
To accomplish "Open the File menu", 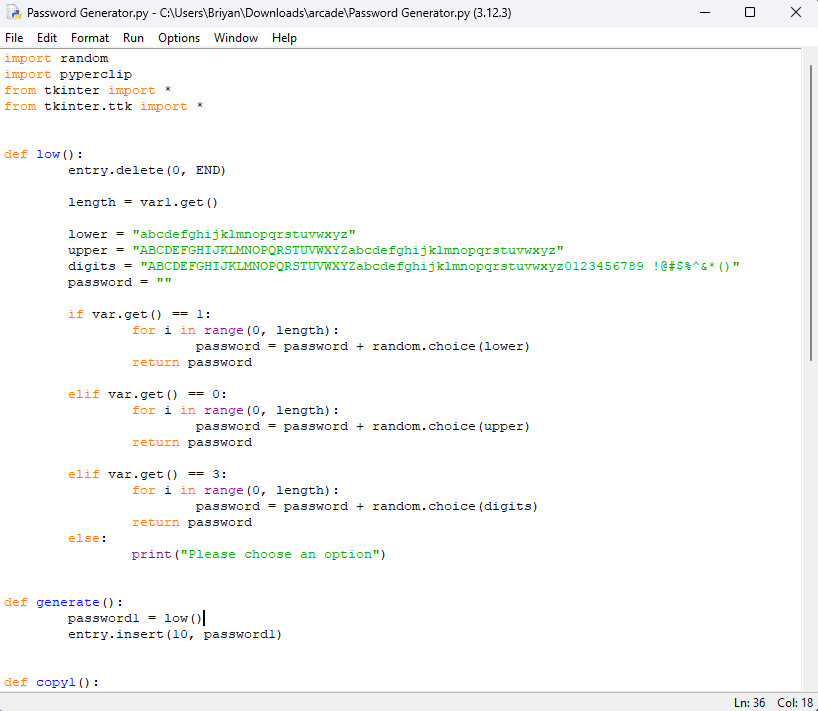I will 14,38.
